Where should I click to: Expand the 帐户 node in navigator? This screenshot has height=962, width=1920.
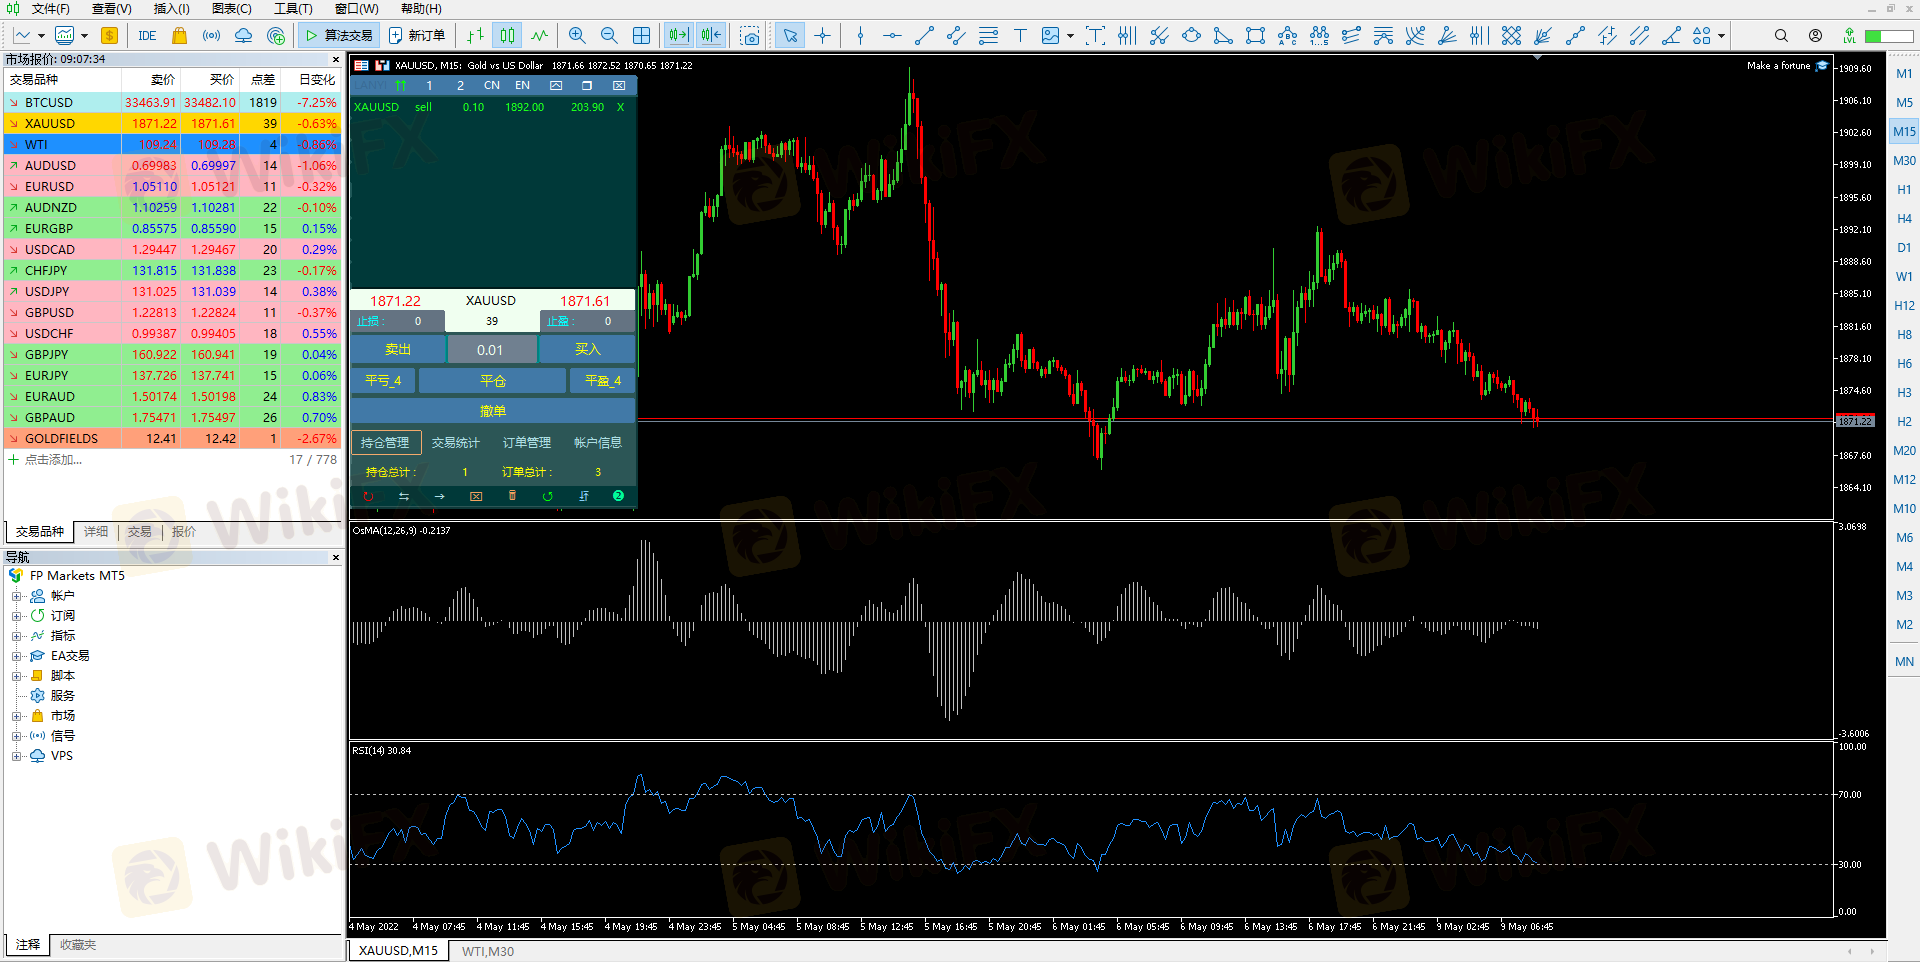16,596
